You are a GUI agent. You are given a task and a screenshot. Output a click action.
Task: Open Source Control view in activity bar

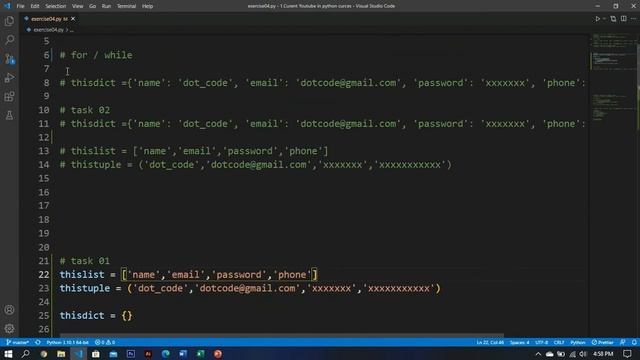click(9, 59)
